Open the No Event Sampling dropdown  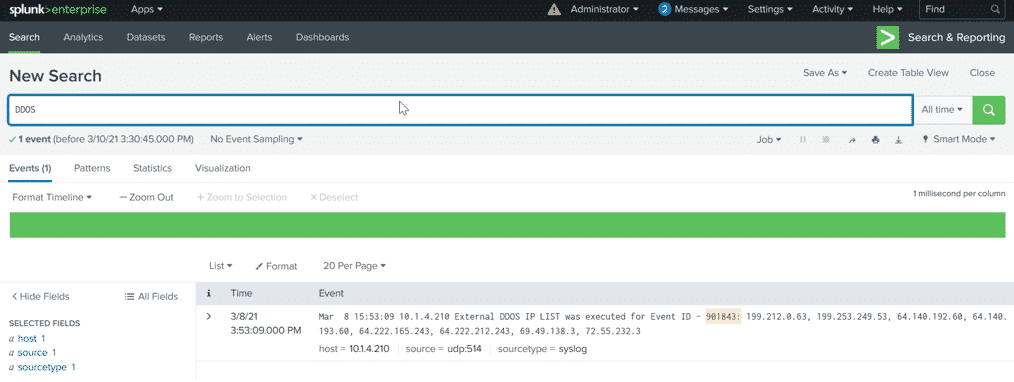point(256,139)
